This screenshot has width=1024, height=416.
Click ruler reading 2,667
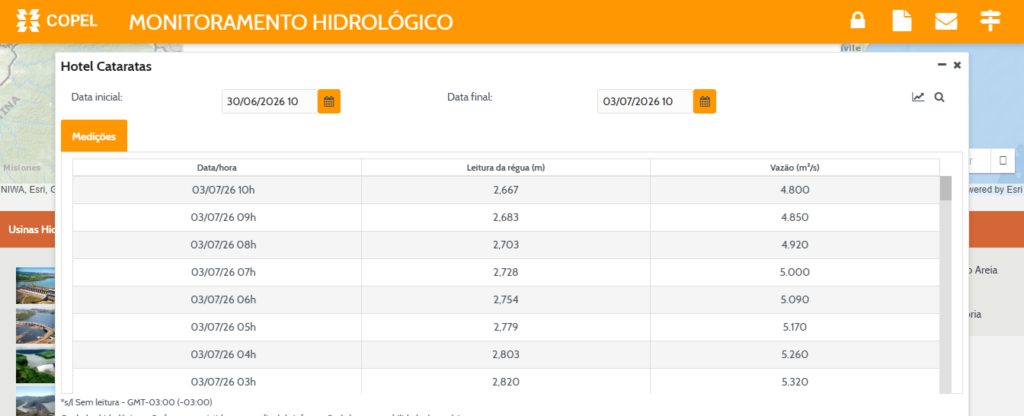point(506,190)
